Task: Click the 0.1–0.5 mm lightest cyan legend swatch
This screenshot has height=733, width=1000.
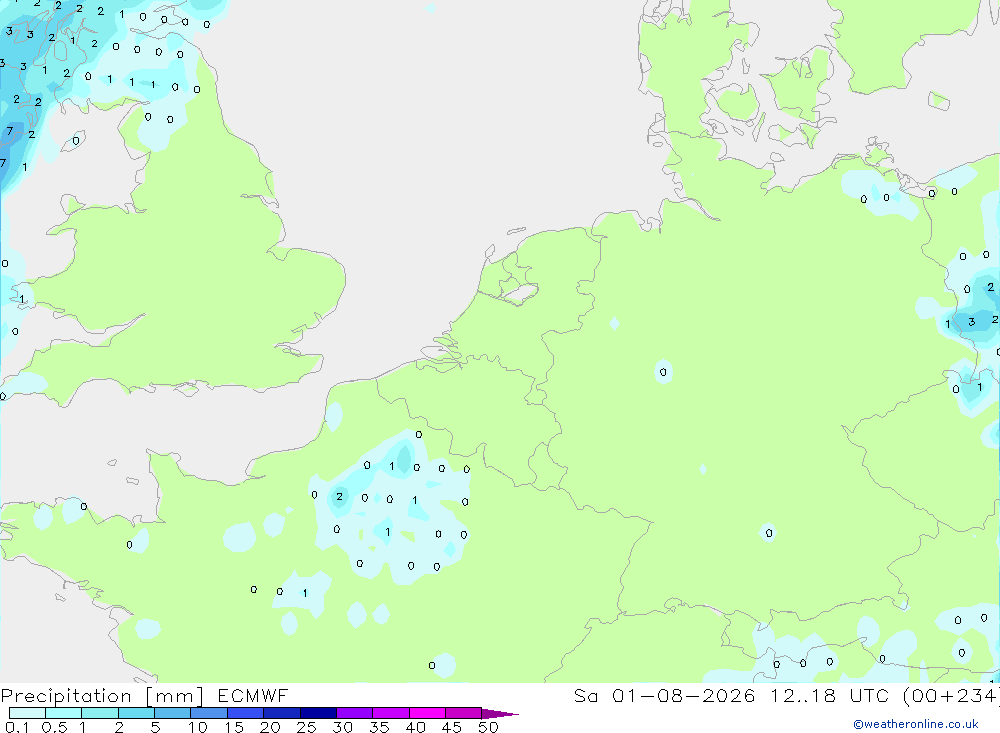Action: tap(27, 713)
